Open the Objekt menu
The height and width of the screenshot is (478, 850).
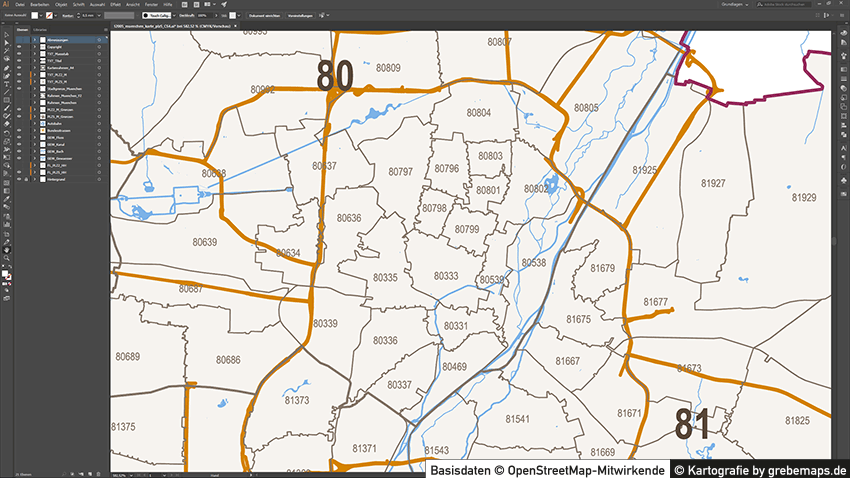point(64,4)
